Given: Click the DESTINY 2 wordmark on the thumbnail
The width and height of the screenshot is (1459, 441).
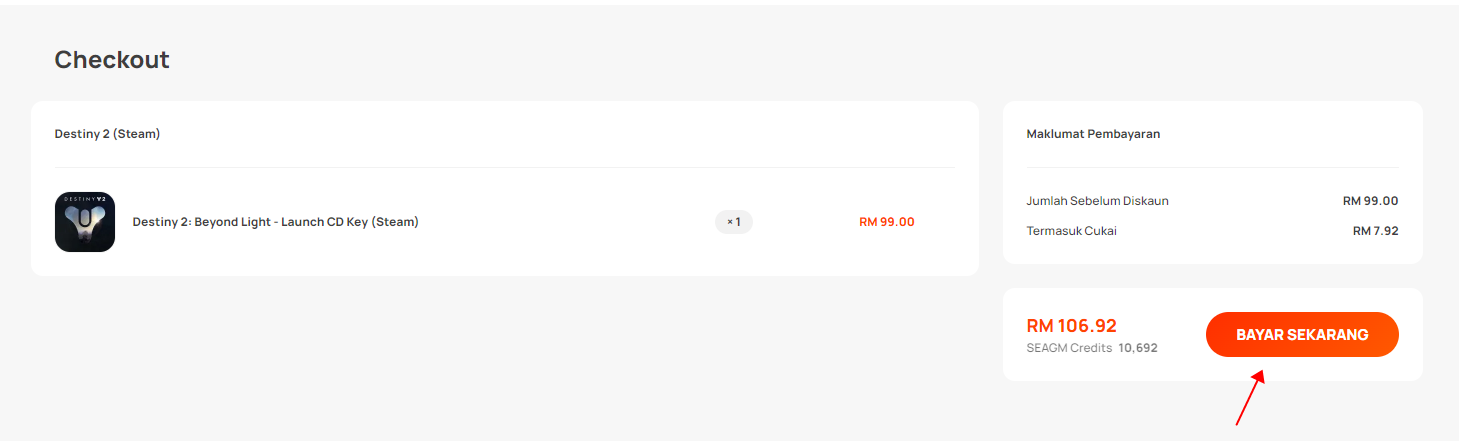Looking at the screenshot, I should click(x=85, y=199).
